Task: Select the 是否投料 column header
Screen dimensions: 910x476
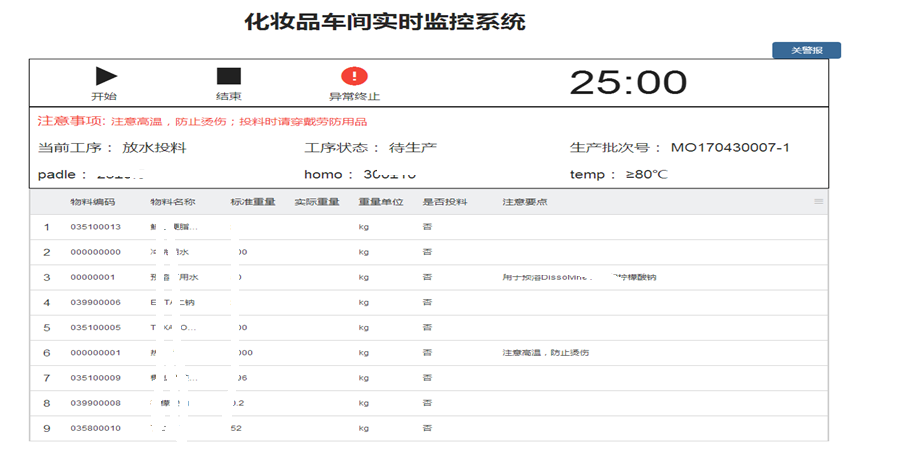Action: pyautogui.click(x=444, y=202)
